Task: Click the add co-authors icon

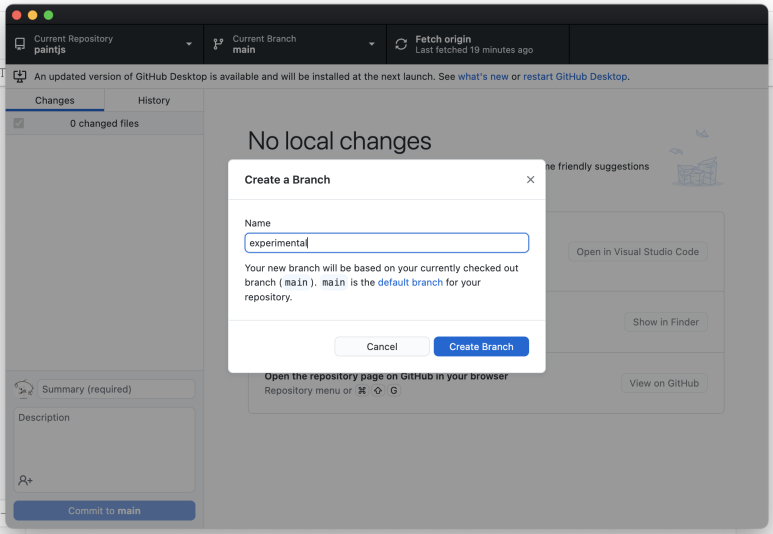Action: pos(25,480)
